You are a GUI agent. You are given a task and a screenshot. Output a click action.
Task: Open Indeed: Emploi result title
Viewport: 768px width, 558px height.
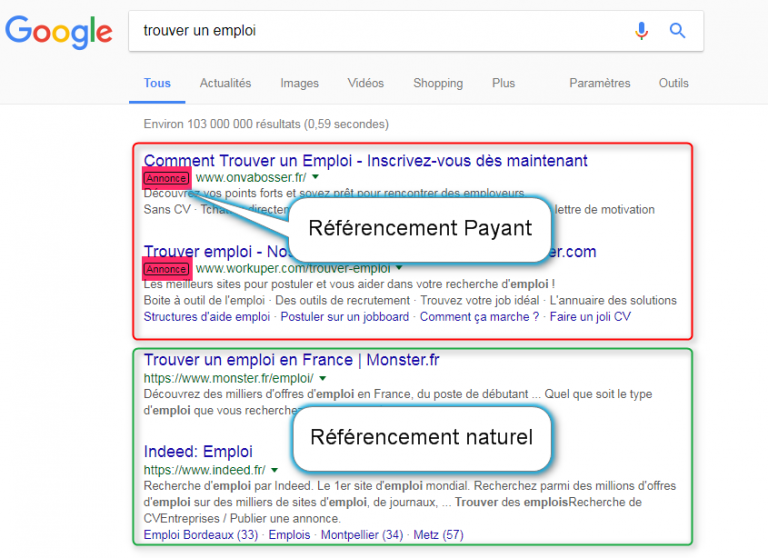coord(198,451)
